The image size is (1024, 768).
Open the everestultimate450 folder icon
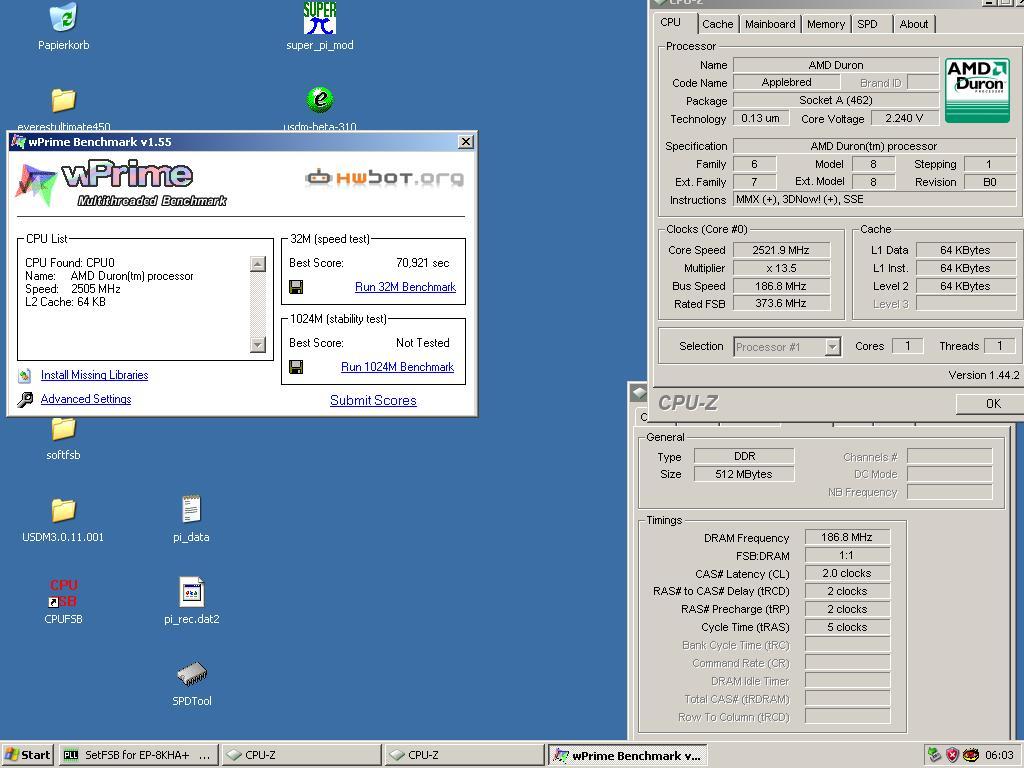pyautogui.click(x=63, y=100)
